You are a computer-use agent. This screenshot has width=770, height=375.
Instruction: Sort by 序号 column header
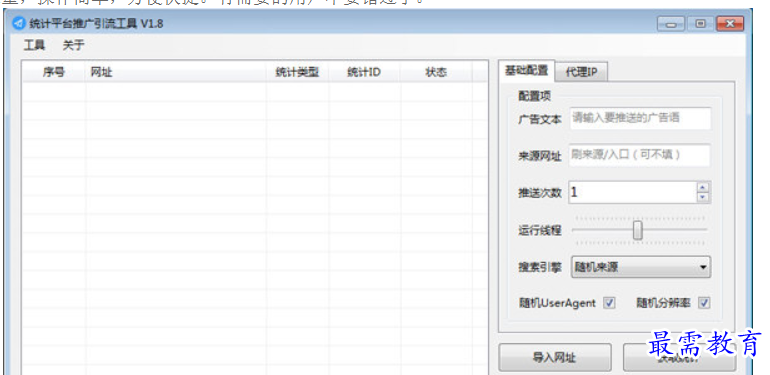coord(54,72)
